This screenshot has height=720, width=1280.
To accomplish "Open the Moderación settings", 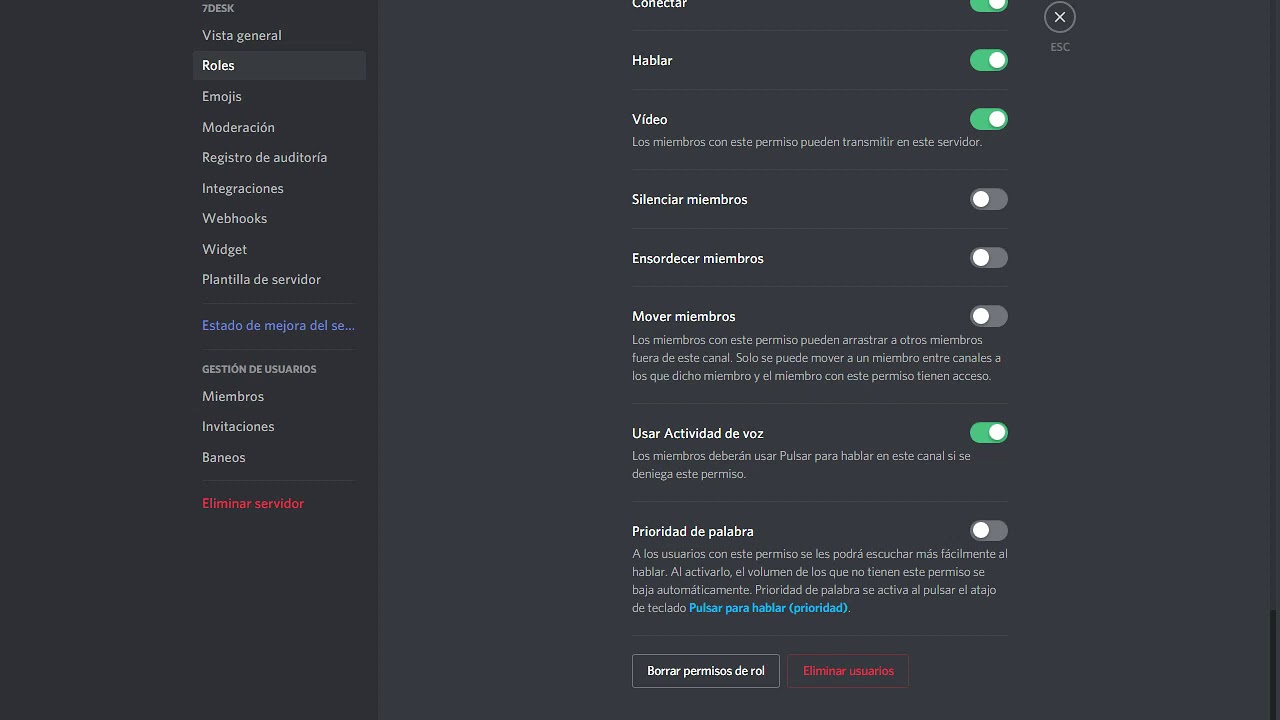I will tap(238, 128).
